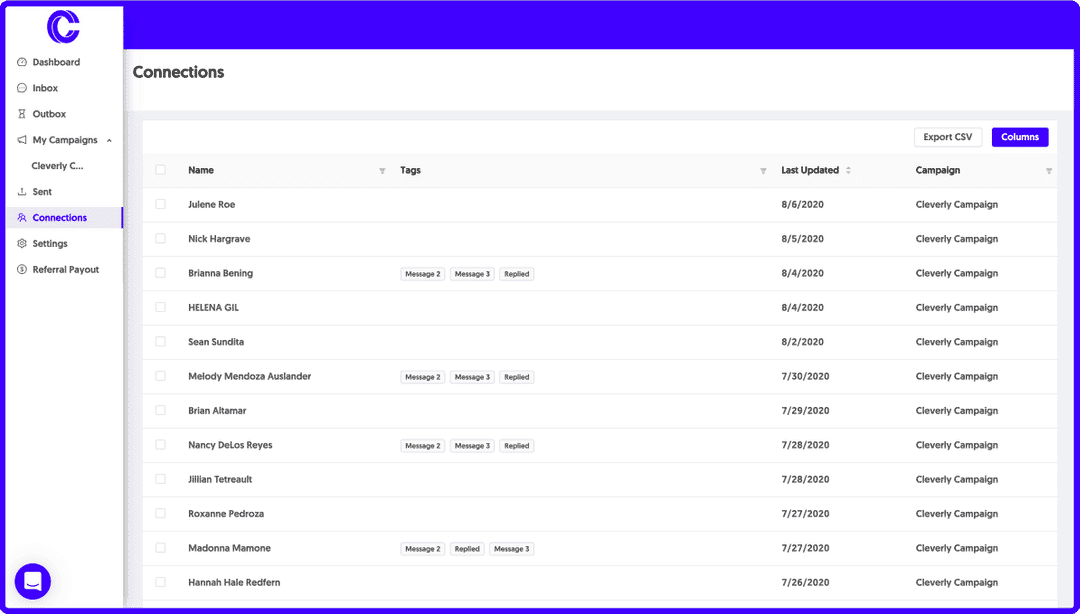This screenshot has width=1080, height=614.
Task: Click the Cleverly logo icon
Action: (63, 27)
